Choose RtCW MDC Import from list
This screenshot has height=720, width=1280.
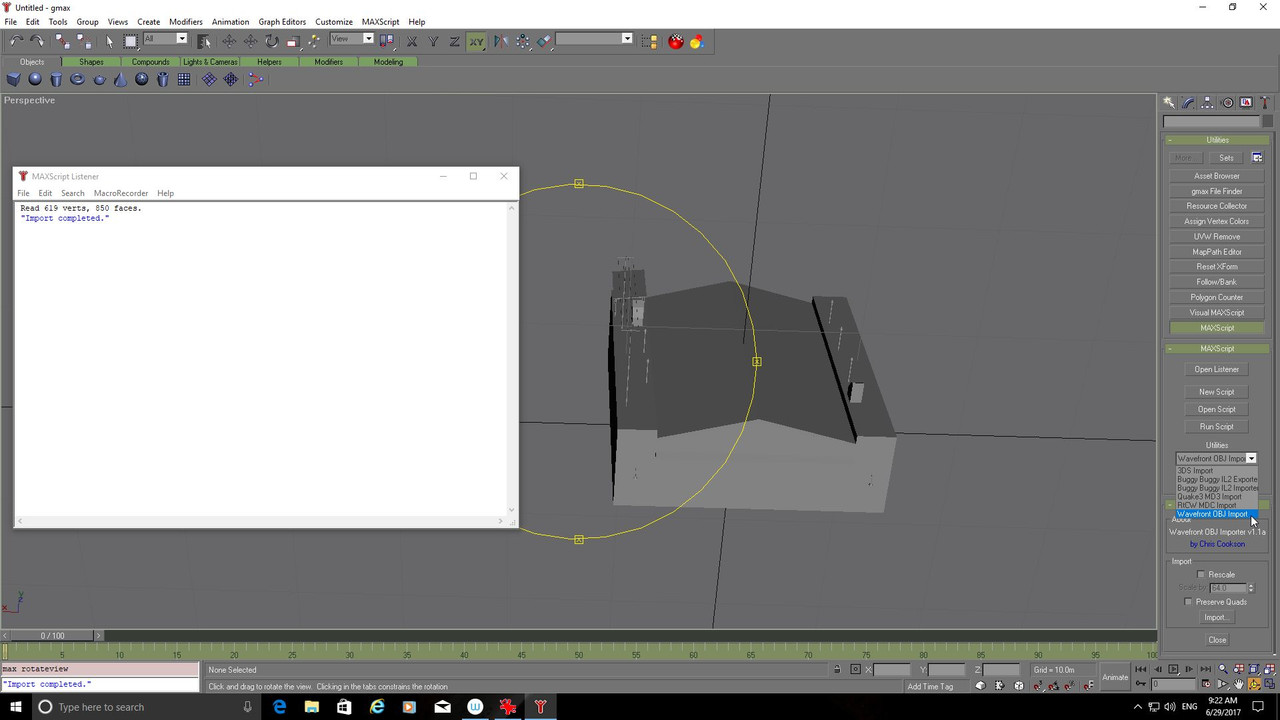click(1216, 505)
